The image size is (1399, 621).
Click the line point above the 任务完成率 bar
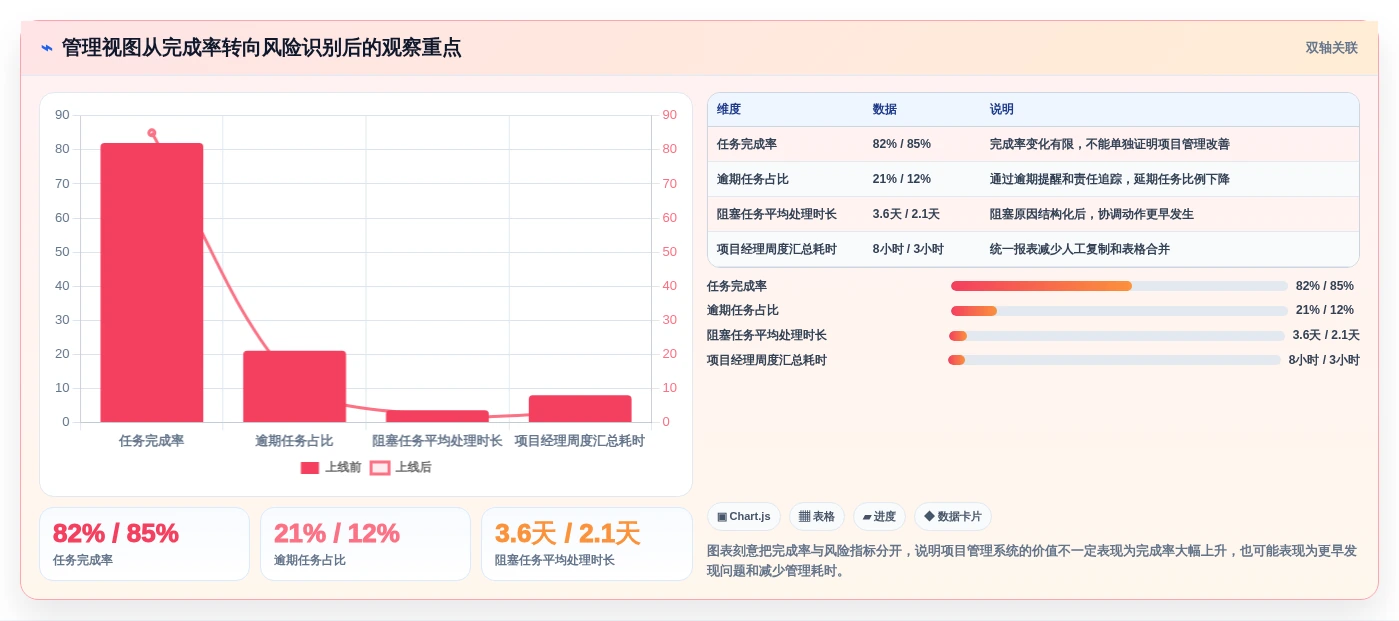pyautogui.click(x=152, y=133)
